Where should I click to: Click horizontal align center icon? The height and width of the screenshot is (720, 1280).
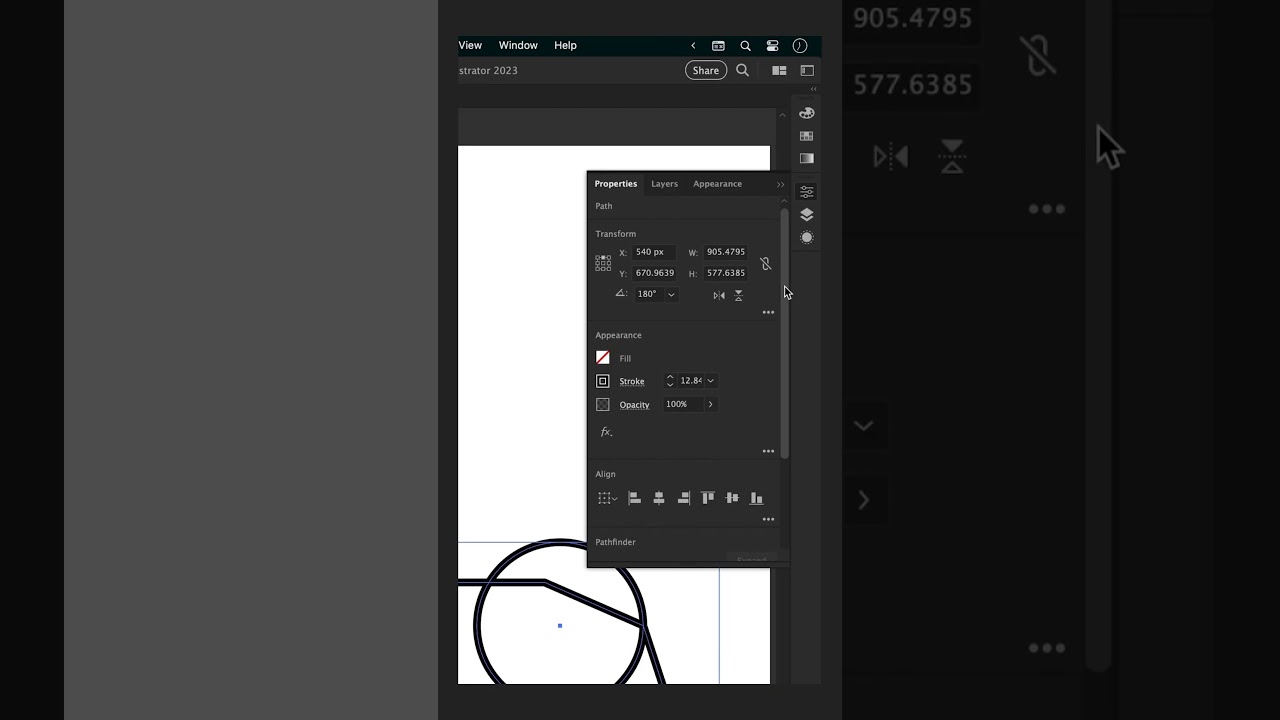pos(659,498)
